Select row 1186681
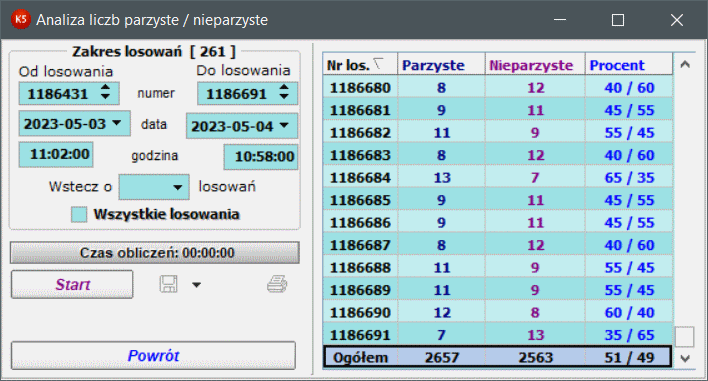 click(498, 110)
